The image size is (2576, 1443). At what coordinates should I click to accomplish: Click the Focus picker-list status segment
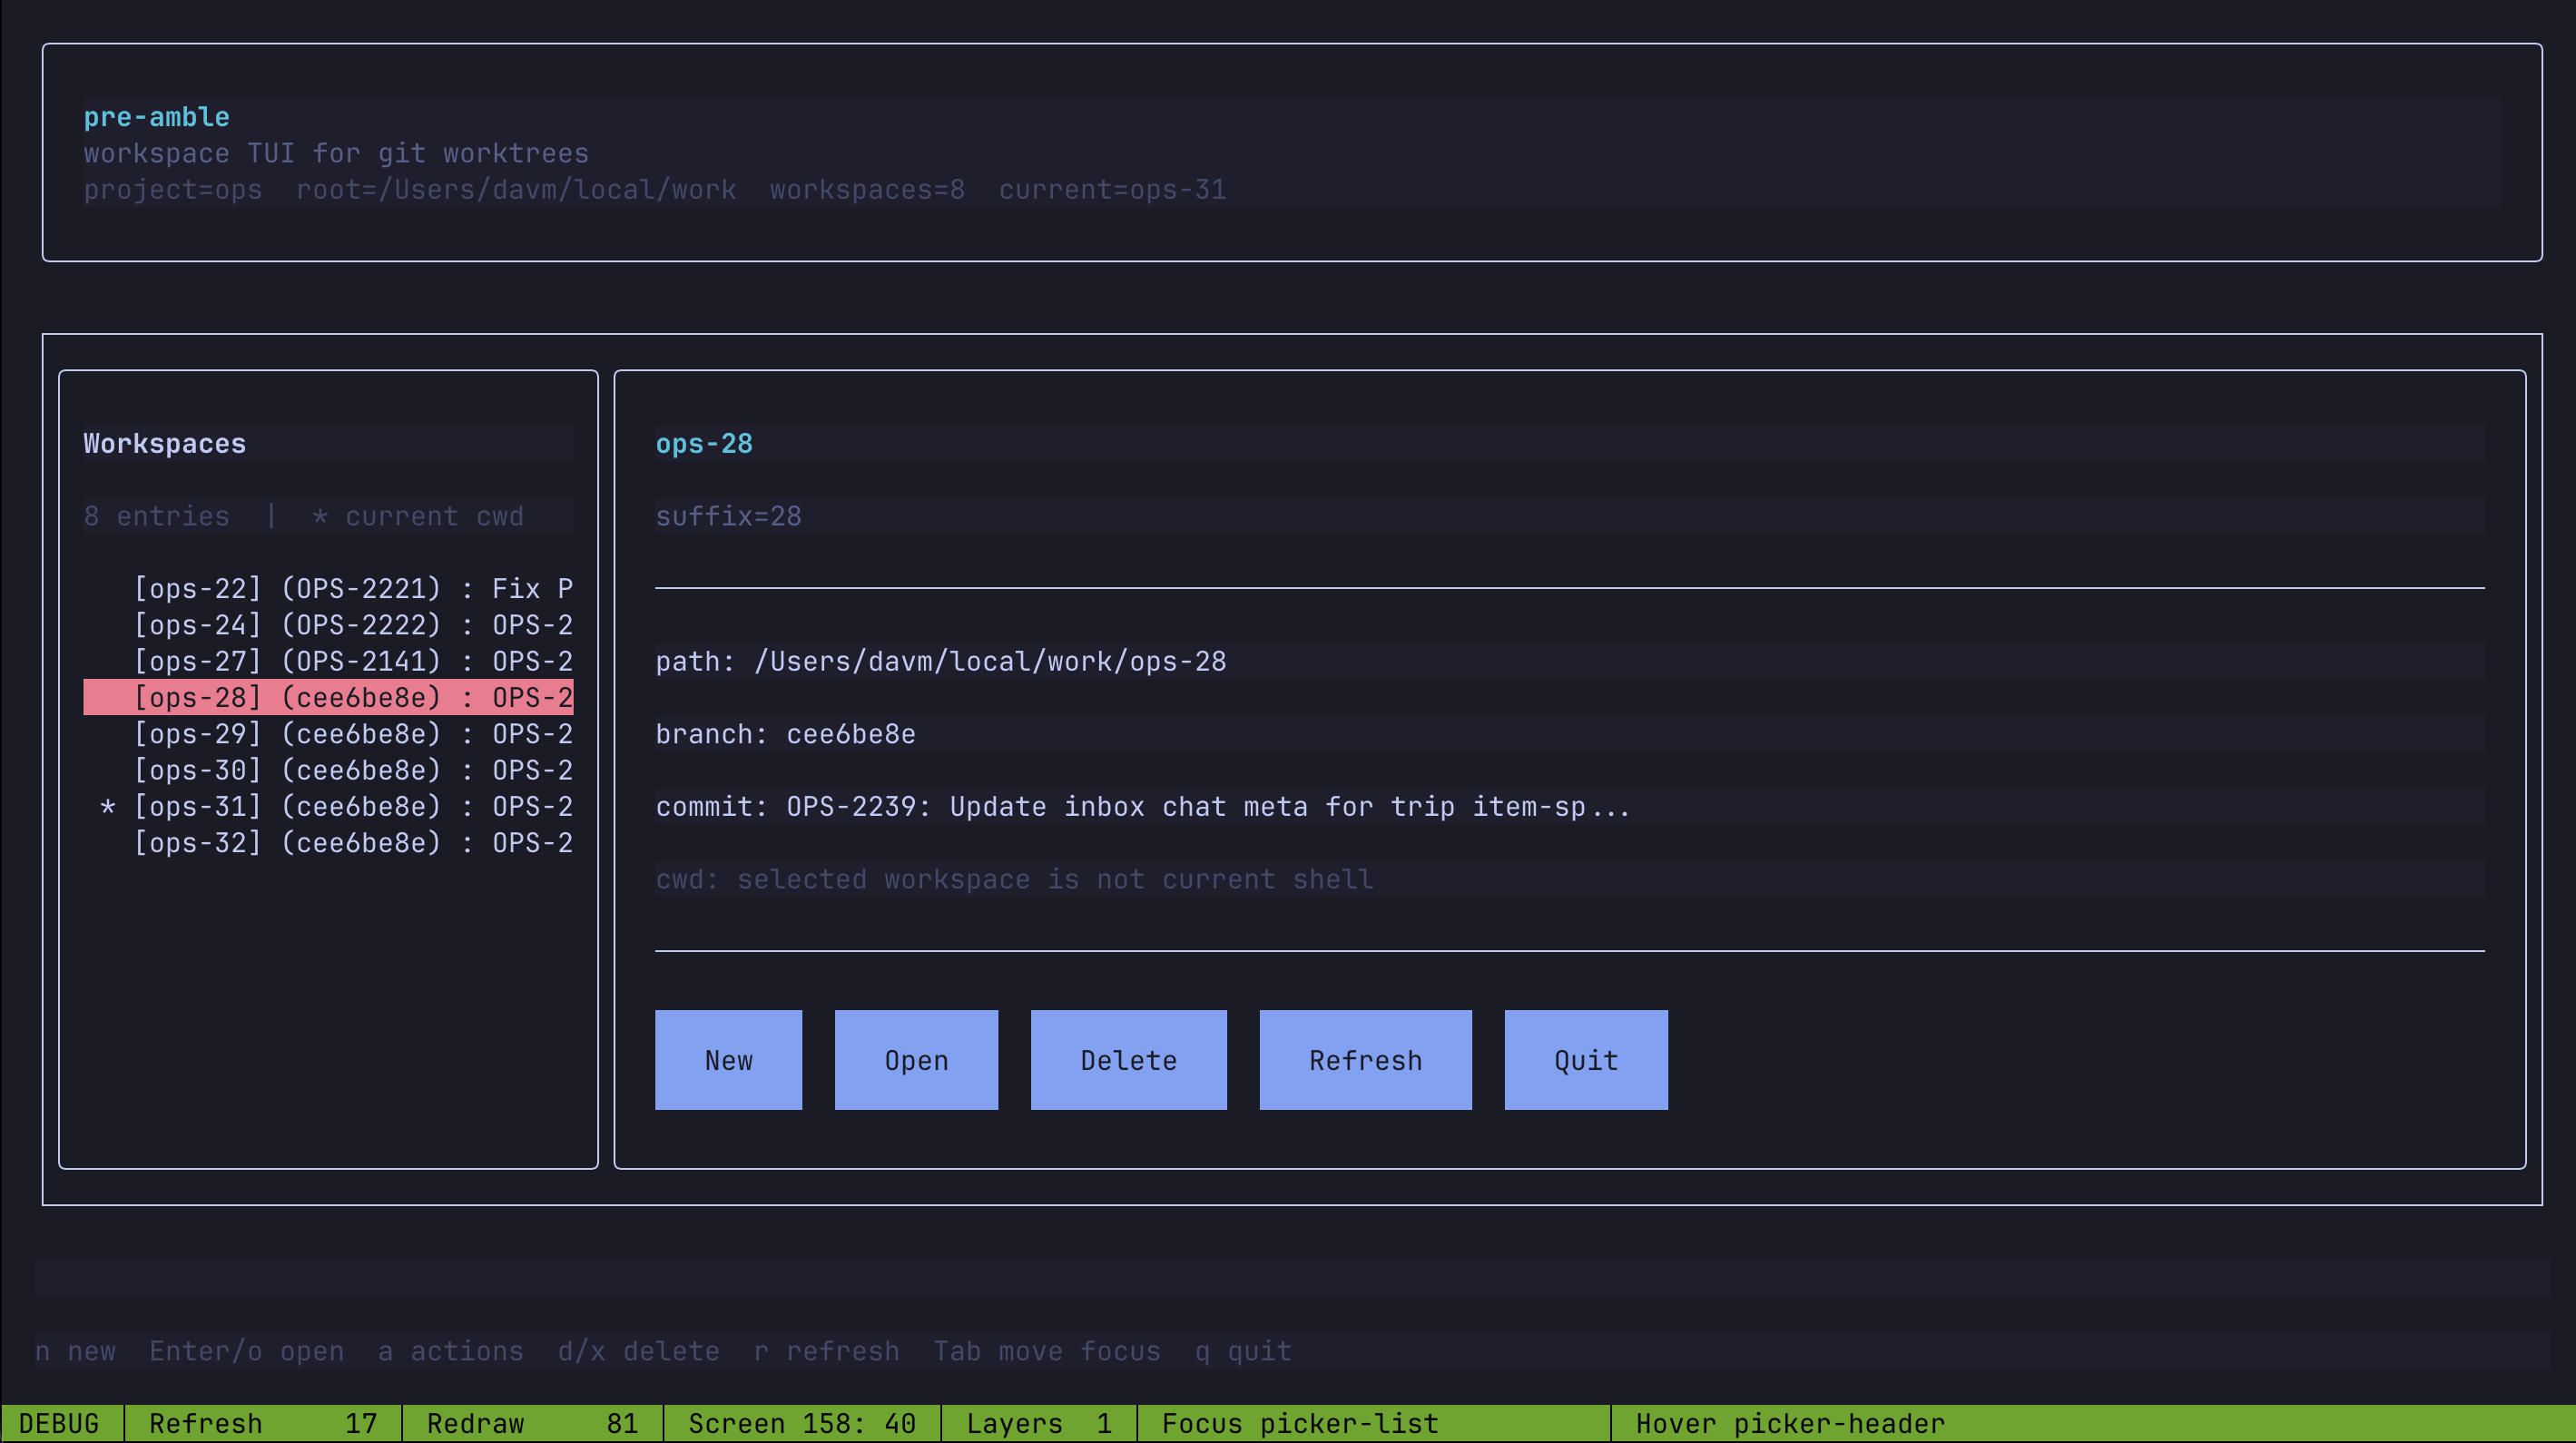[1297, 1423]
